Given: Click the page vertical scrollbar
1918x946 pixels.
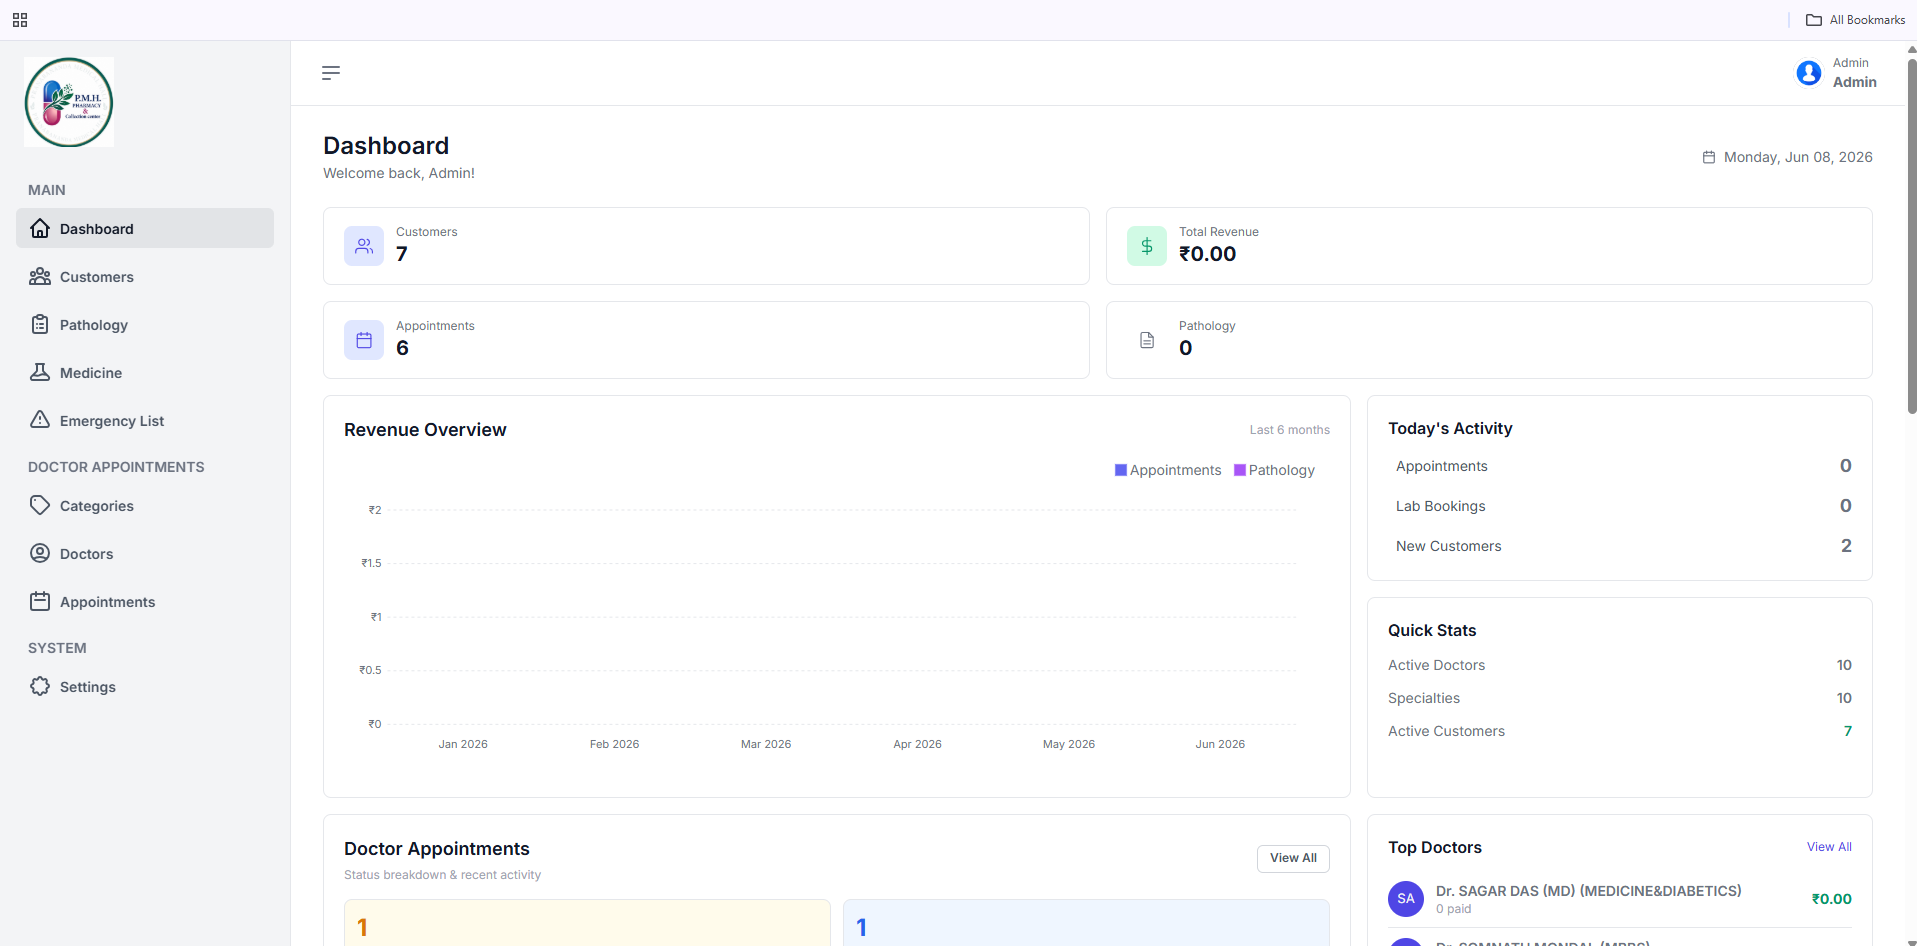Looking at the screenshot, I should [x=1912, y=235].
